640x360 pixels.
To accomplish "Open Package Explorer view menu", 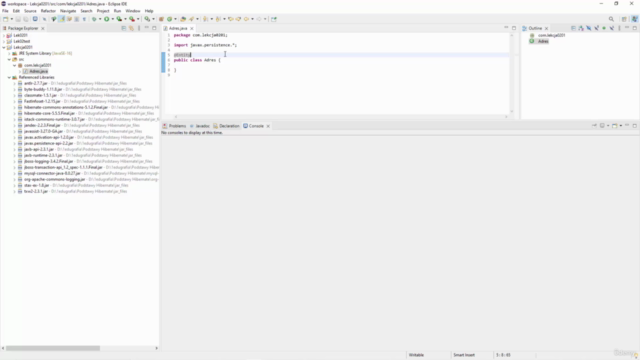I will tap(139, 28).
